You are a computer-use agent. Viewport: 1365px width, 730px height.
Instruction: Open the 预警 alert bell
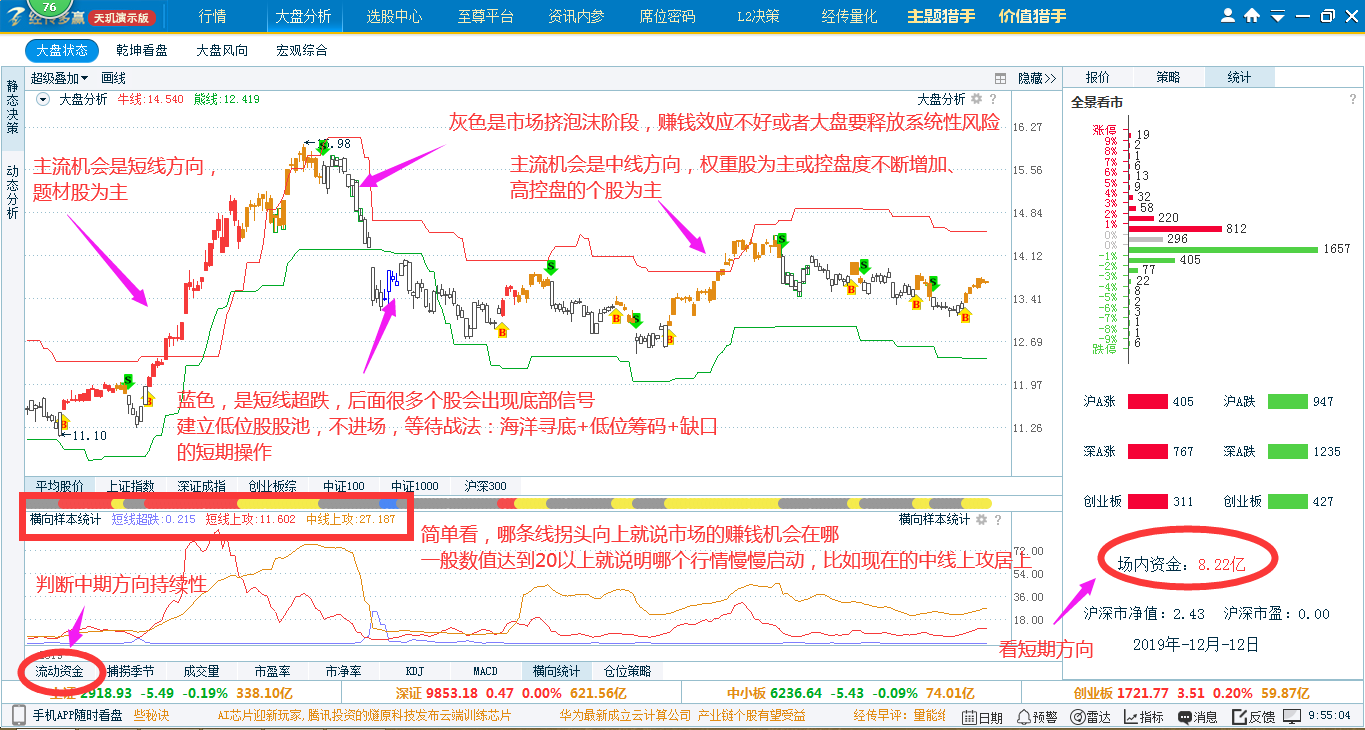1037,716
